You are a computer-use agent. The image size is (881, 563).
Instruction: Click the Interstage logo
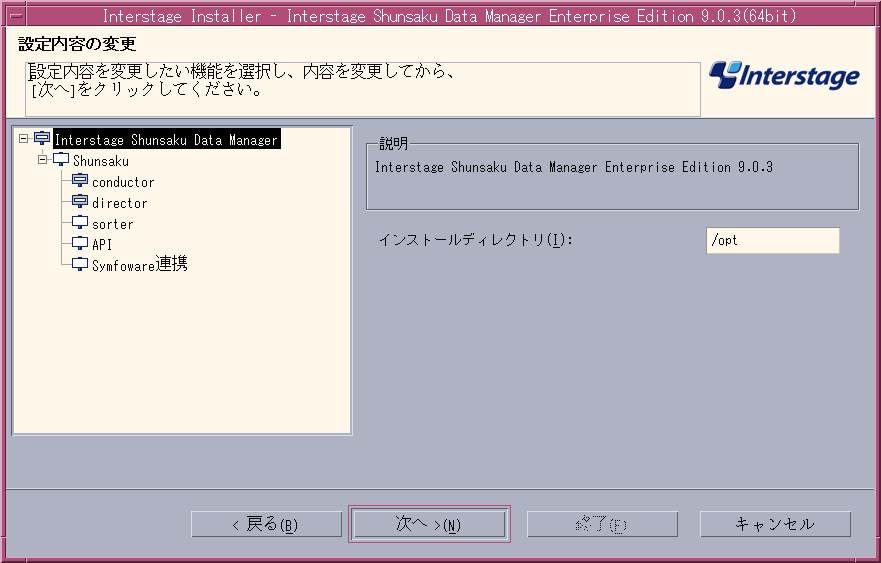point(784,76)
